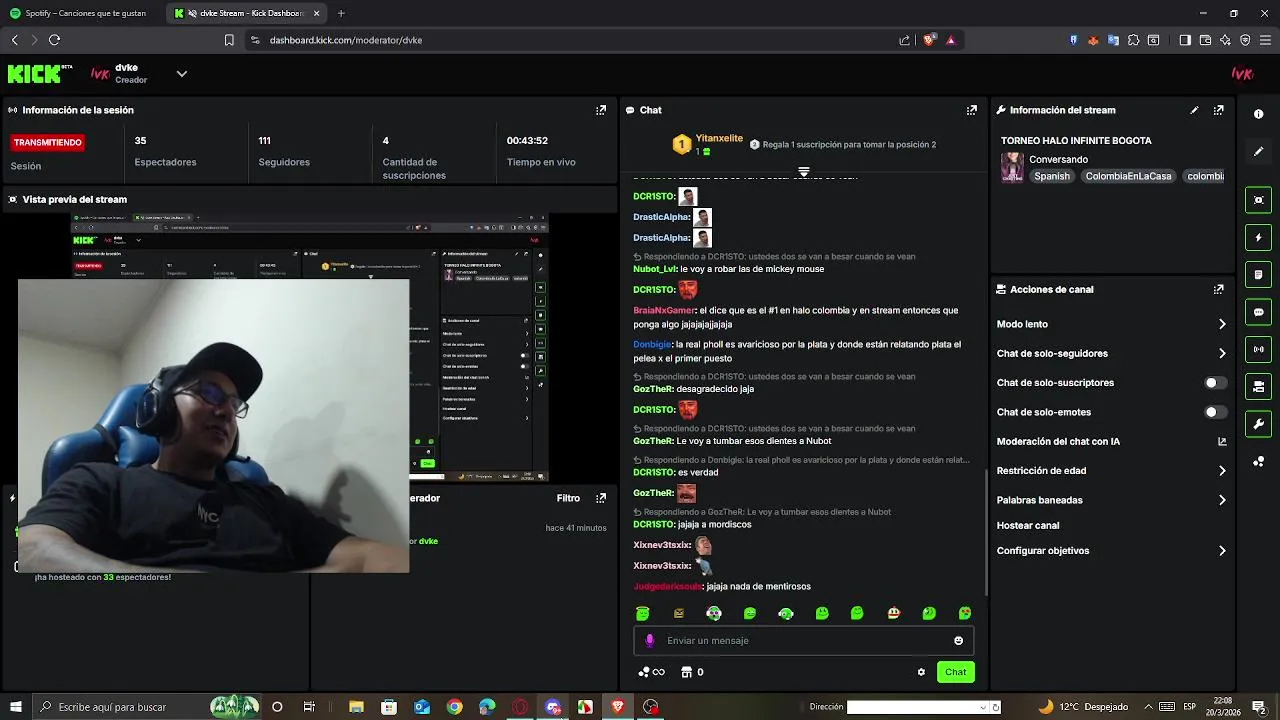The width and height of the screenshot is (1280, 720).
Task: Click Hostear canal action
Action: point(1028,525)
